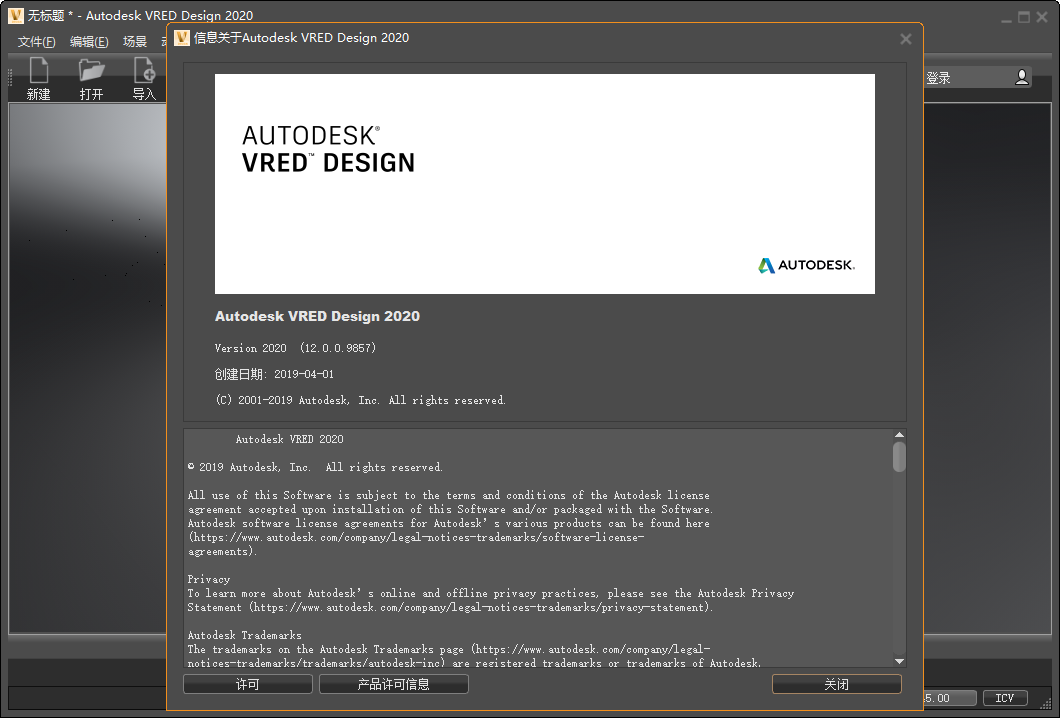This screenshot has width=1060, height=718.
Task: Open the 编辑(E) menu
Action: [89, 41]
